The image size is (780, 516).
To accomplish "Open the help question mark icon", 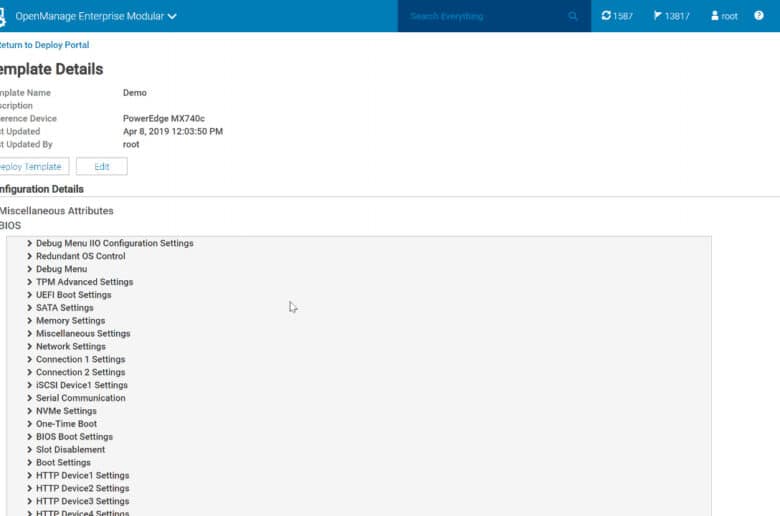I will pos(759,16).
